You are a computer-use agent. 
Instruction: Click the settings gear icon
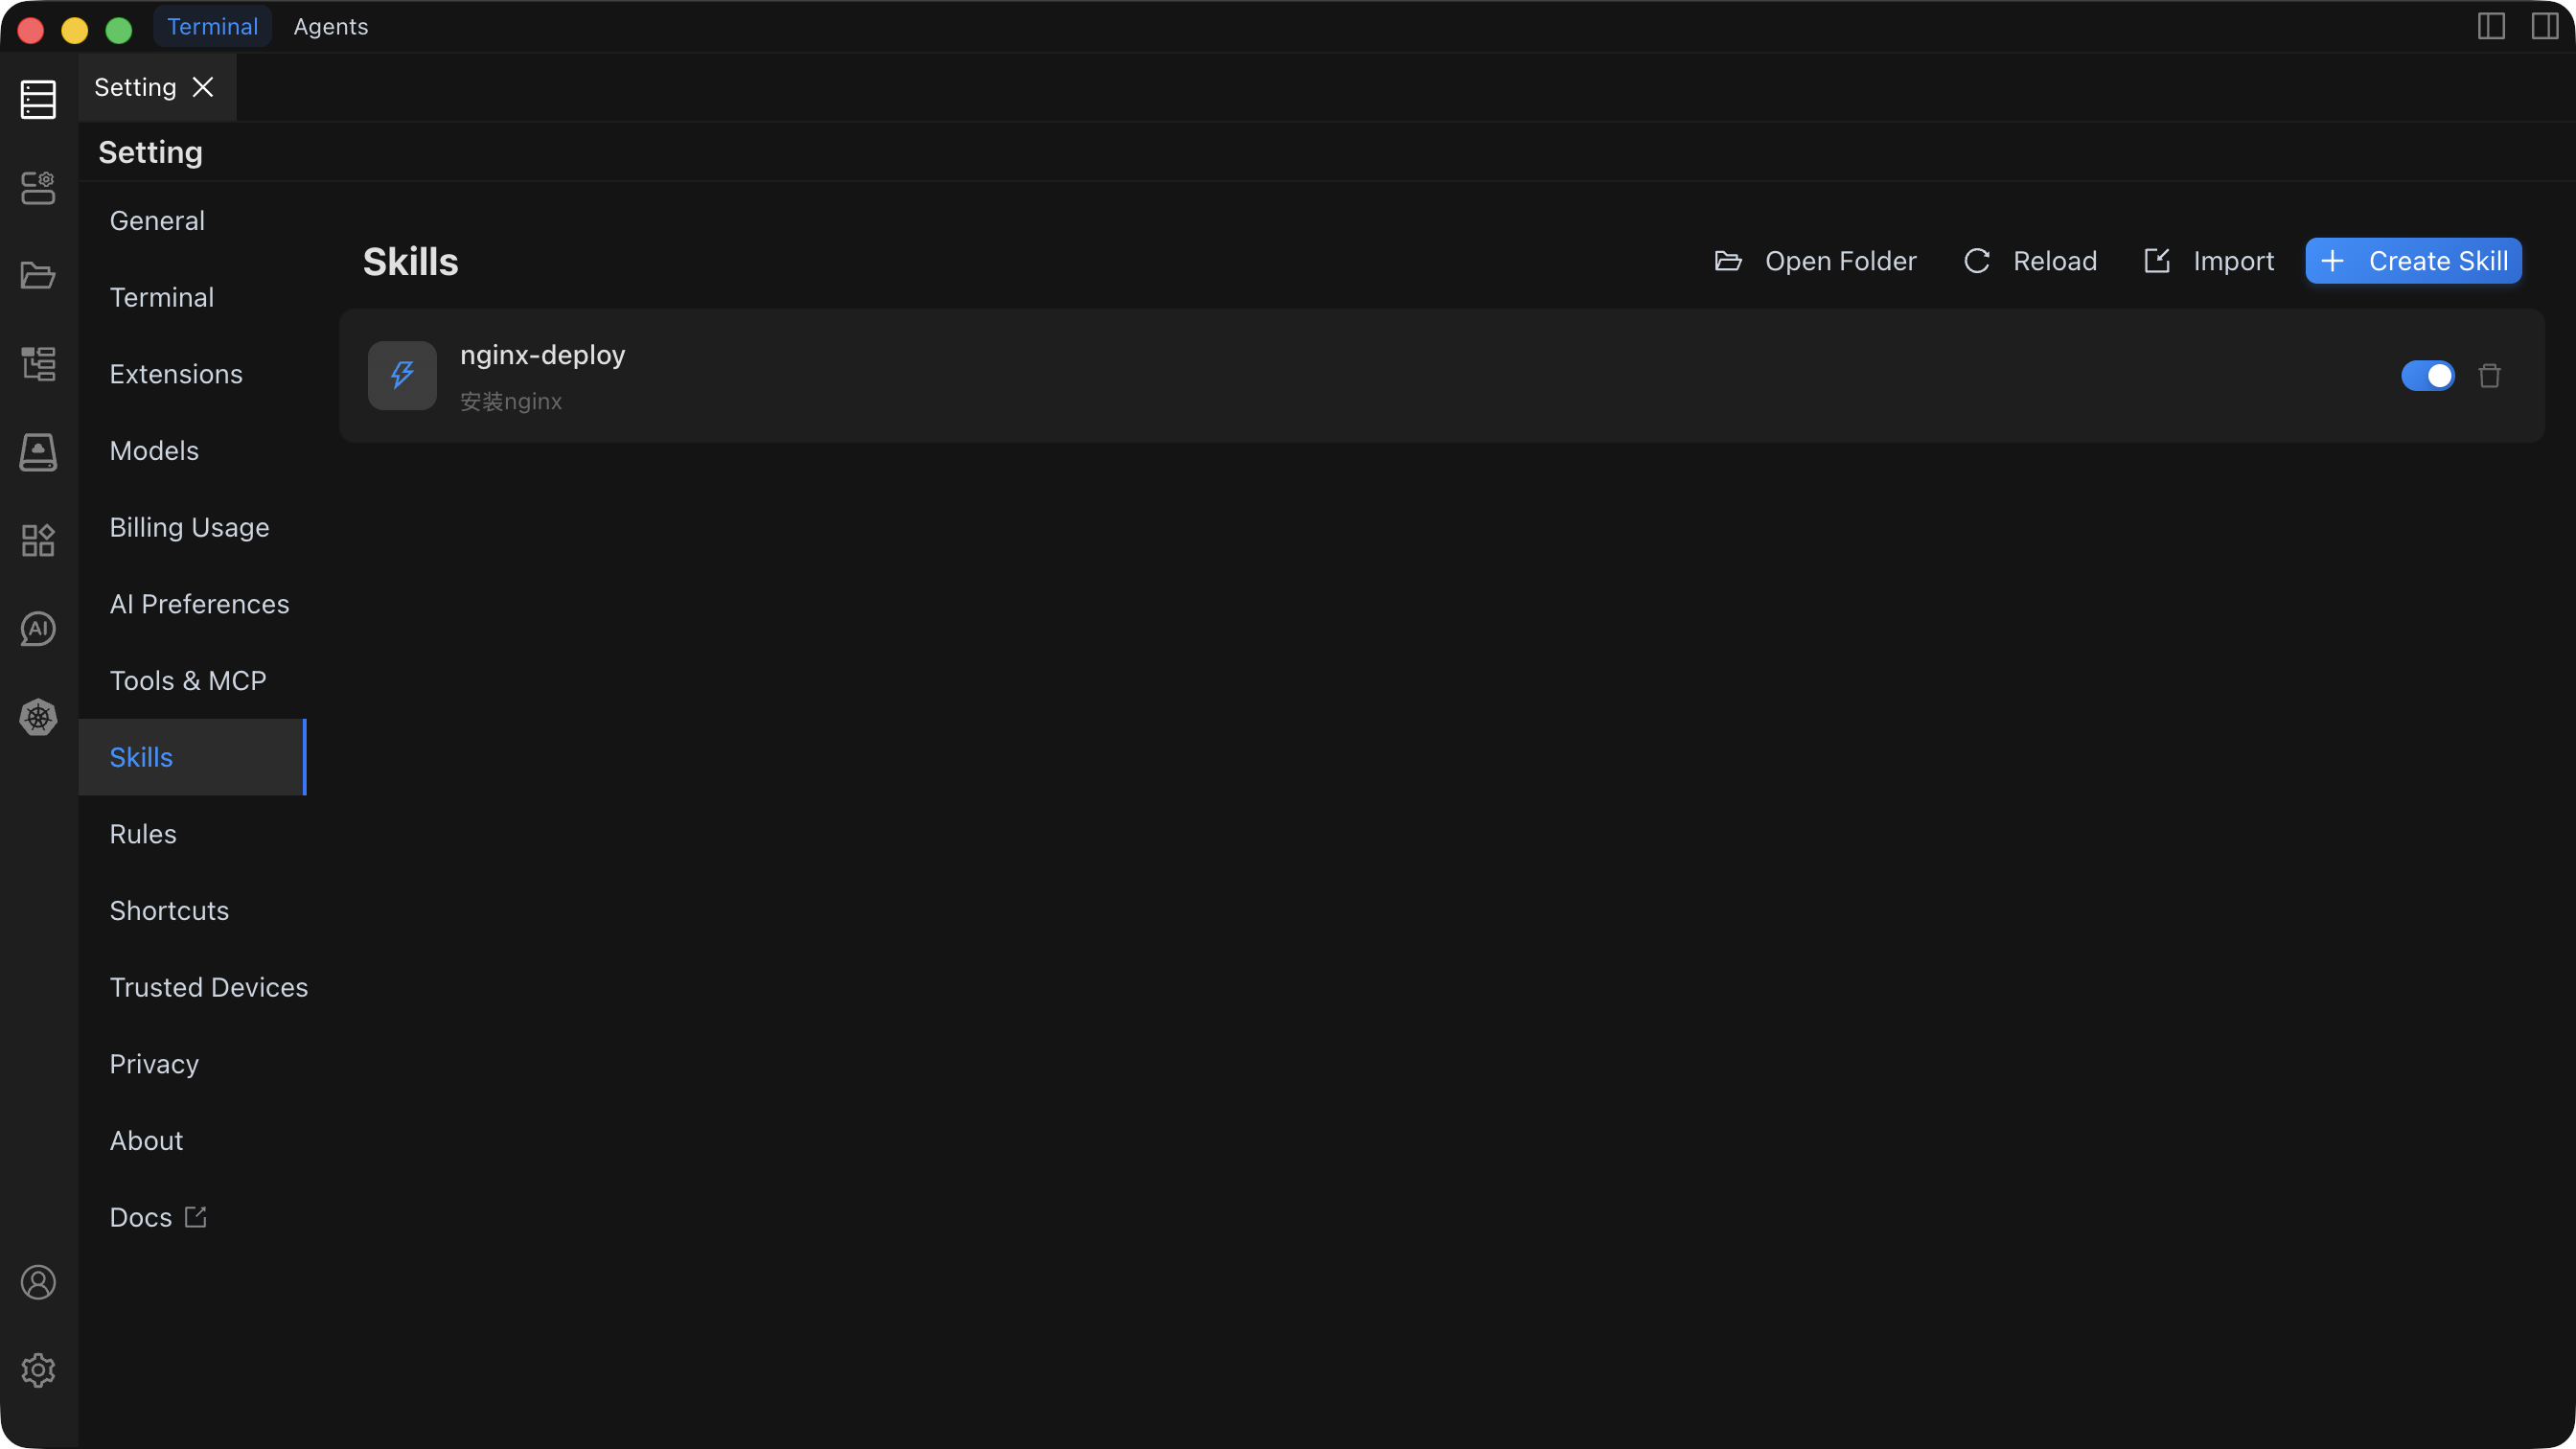(x=38, y=1370)
